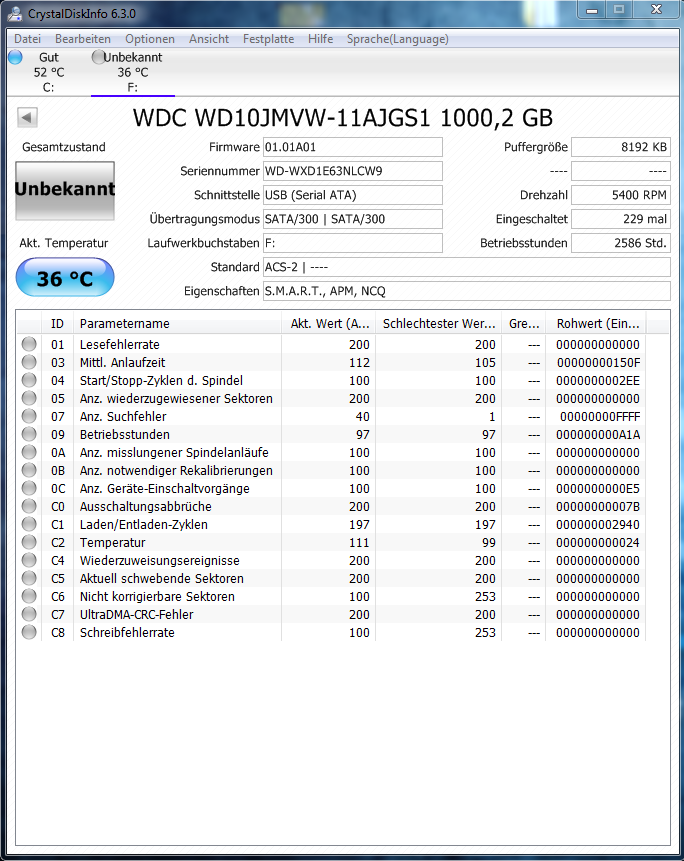Click status circle of Anz. Suchfehler
684x861 pixels.
pos(29,416)
